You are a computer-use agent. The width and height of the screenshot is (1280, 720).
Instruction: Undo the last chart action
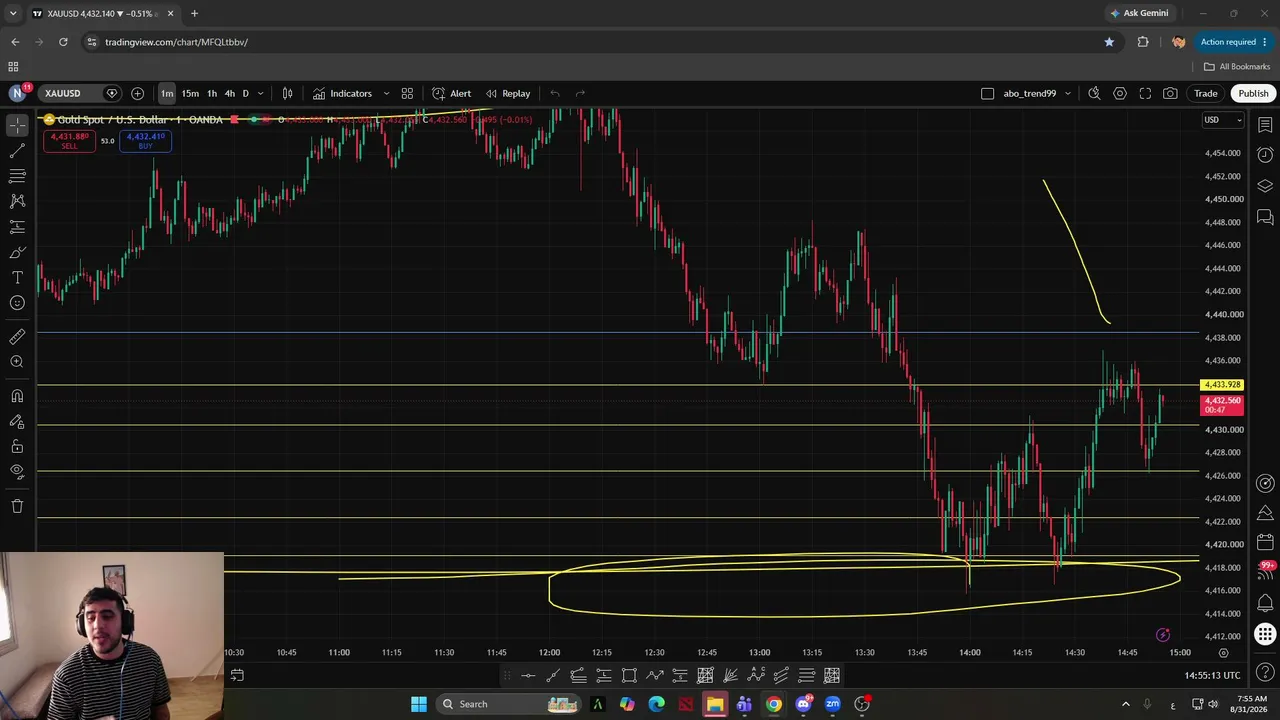point(554,93)
